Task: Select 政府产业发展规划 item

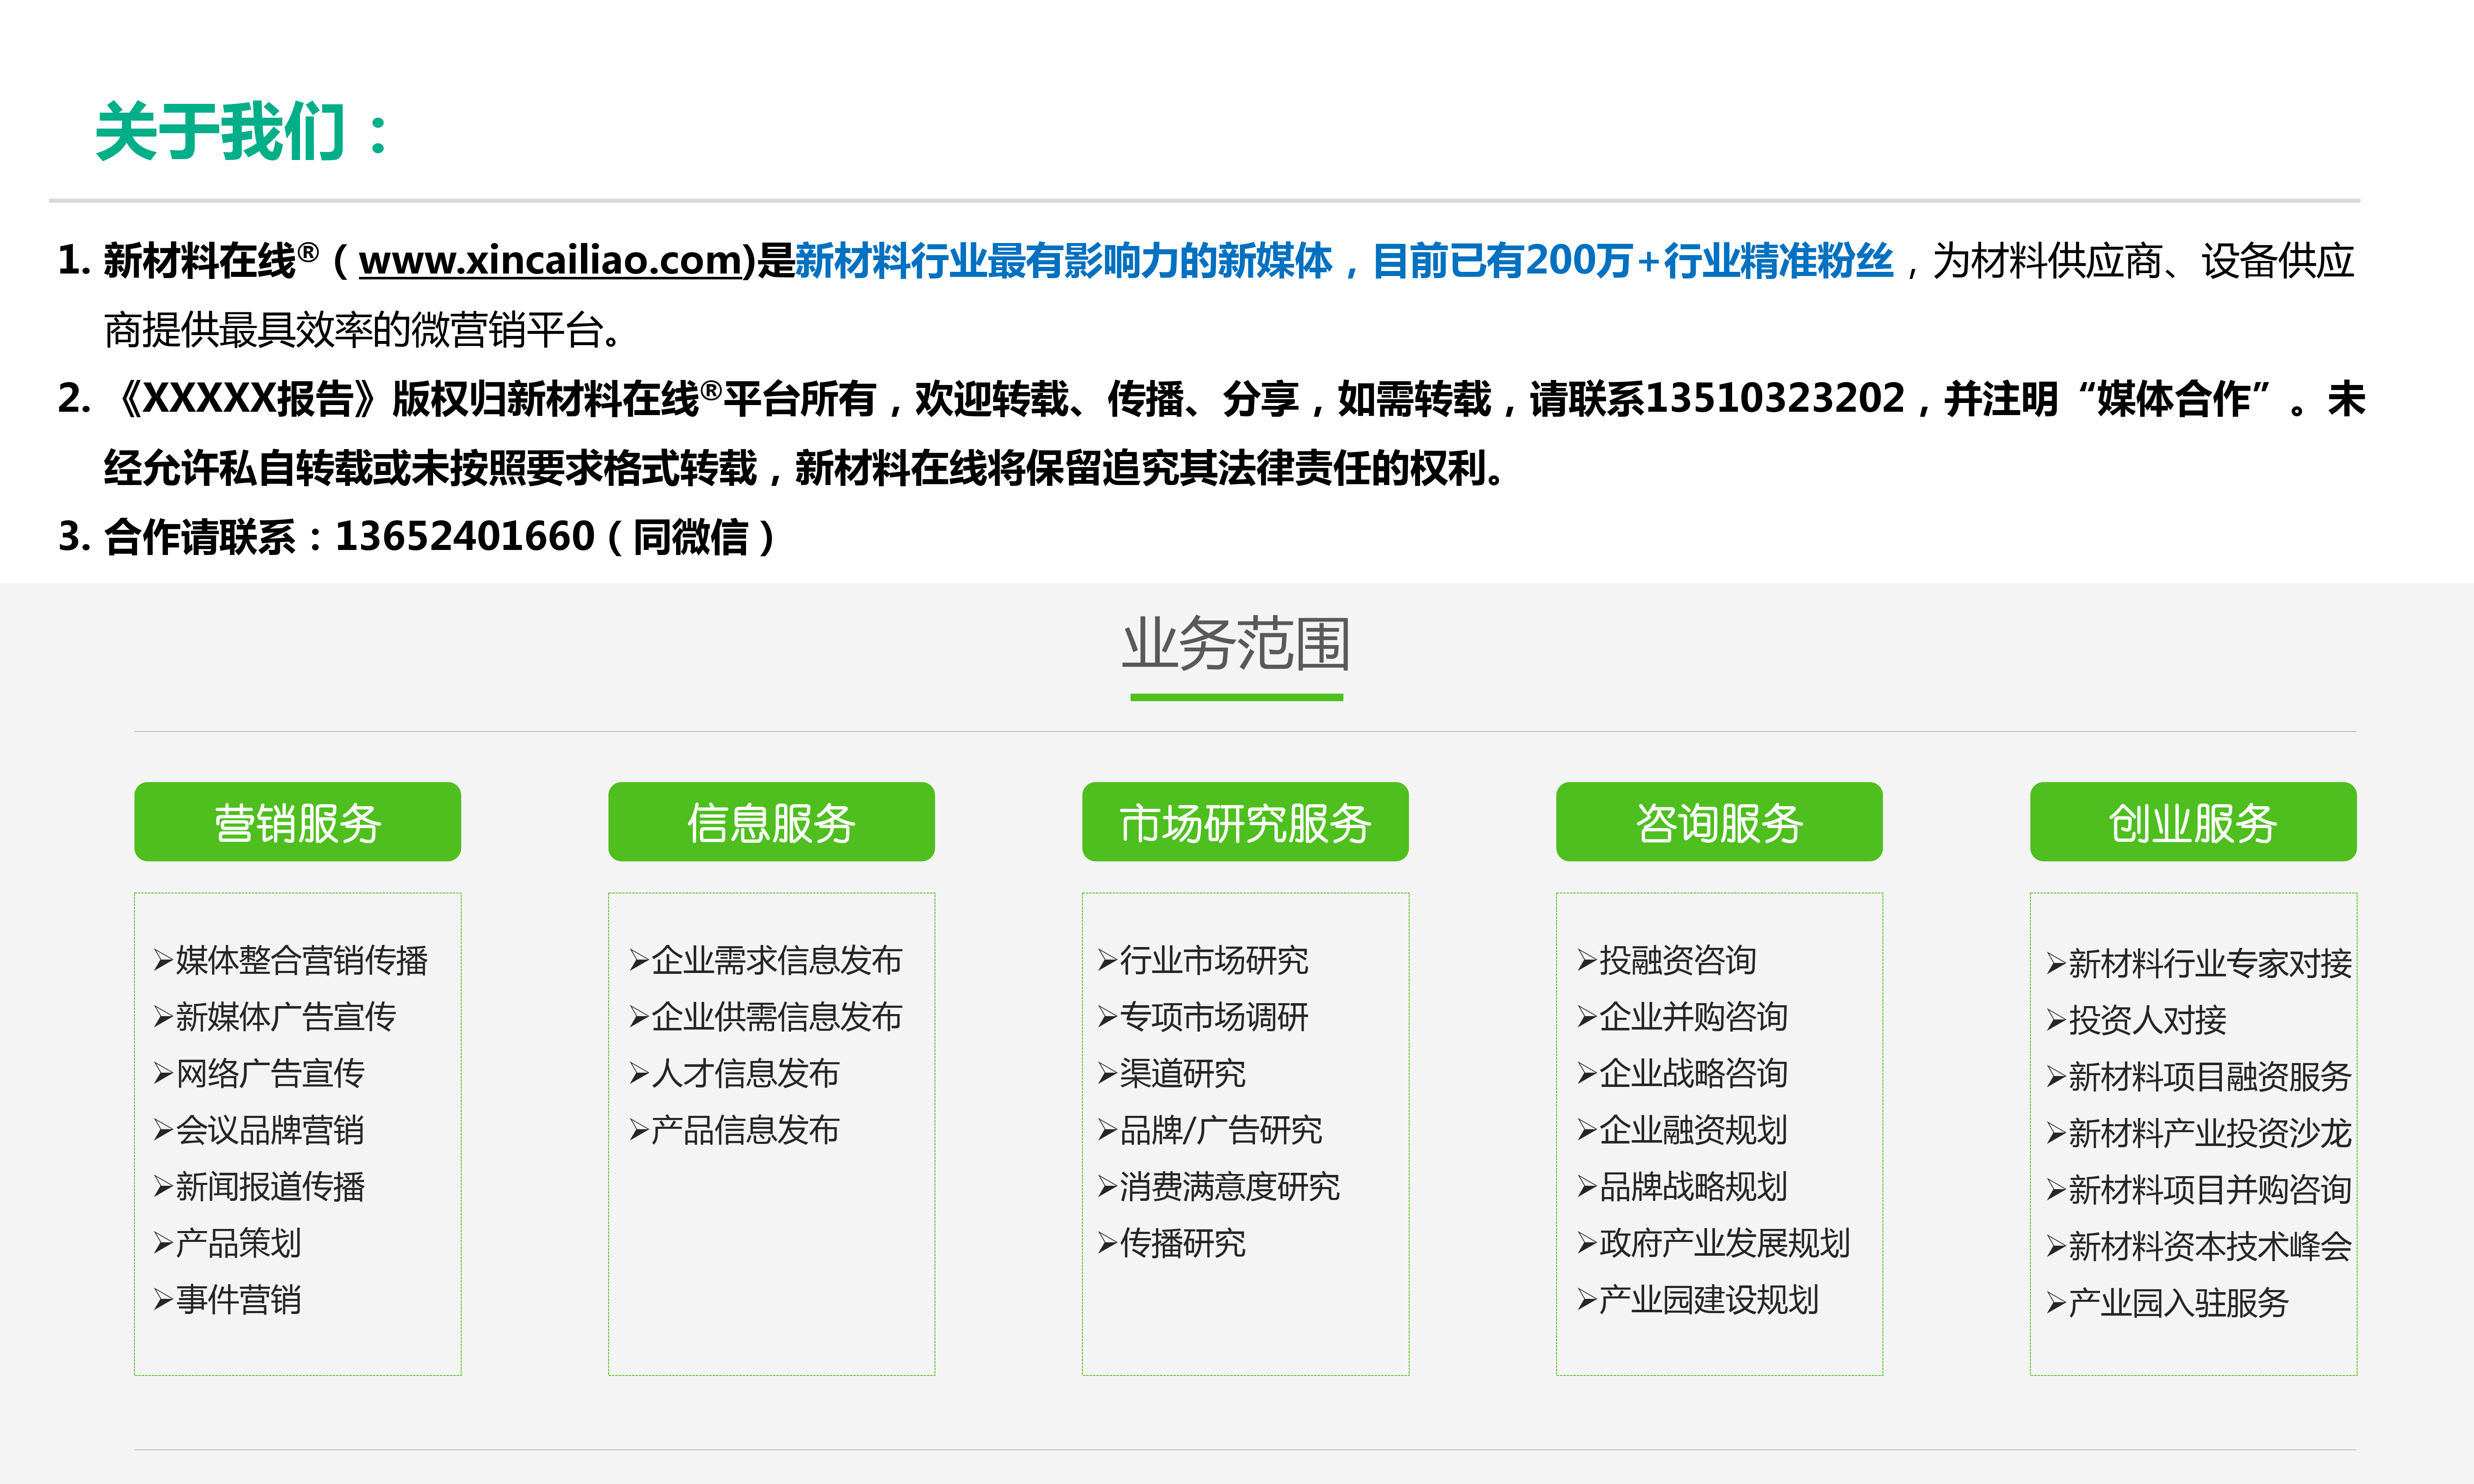Action: tap(1714, 1243)
